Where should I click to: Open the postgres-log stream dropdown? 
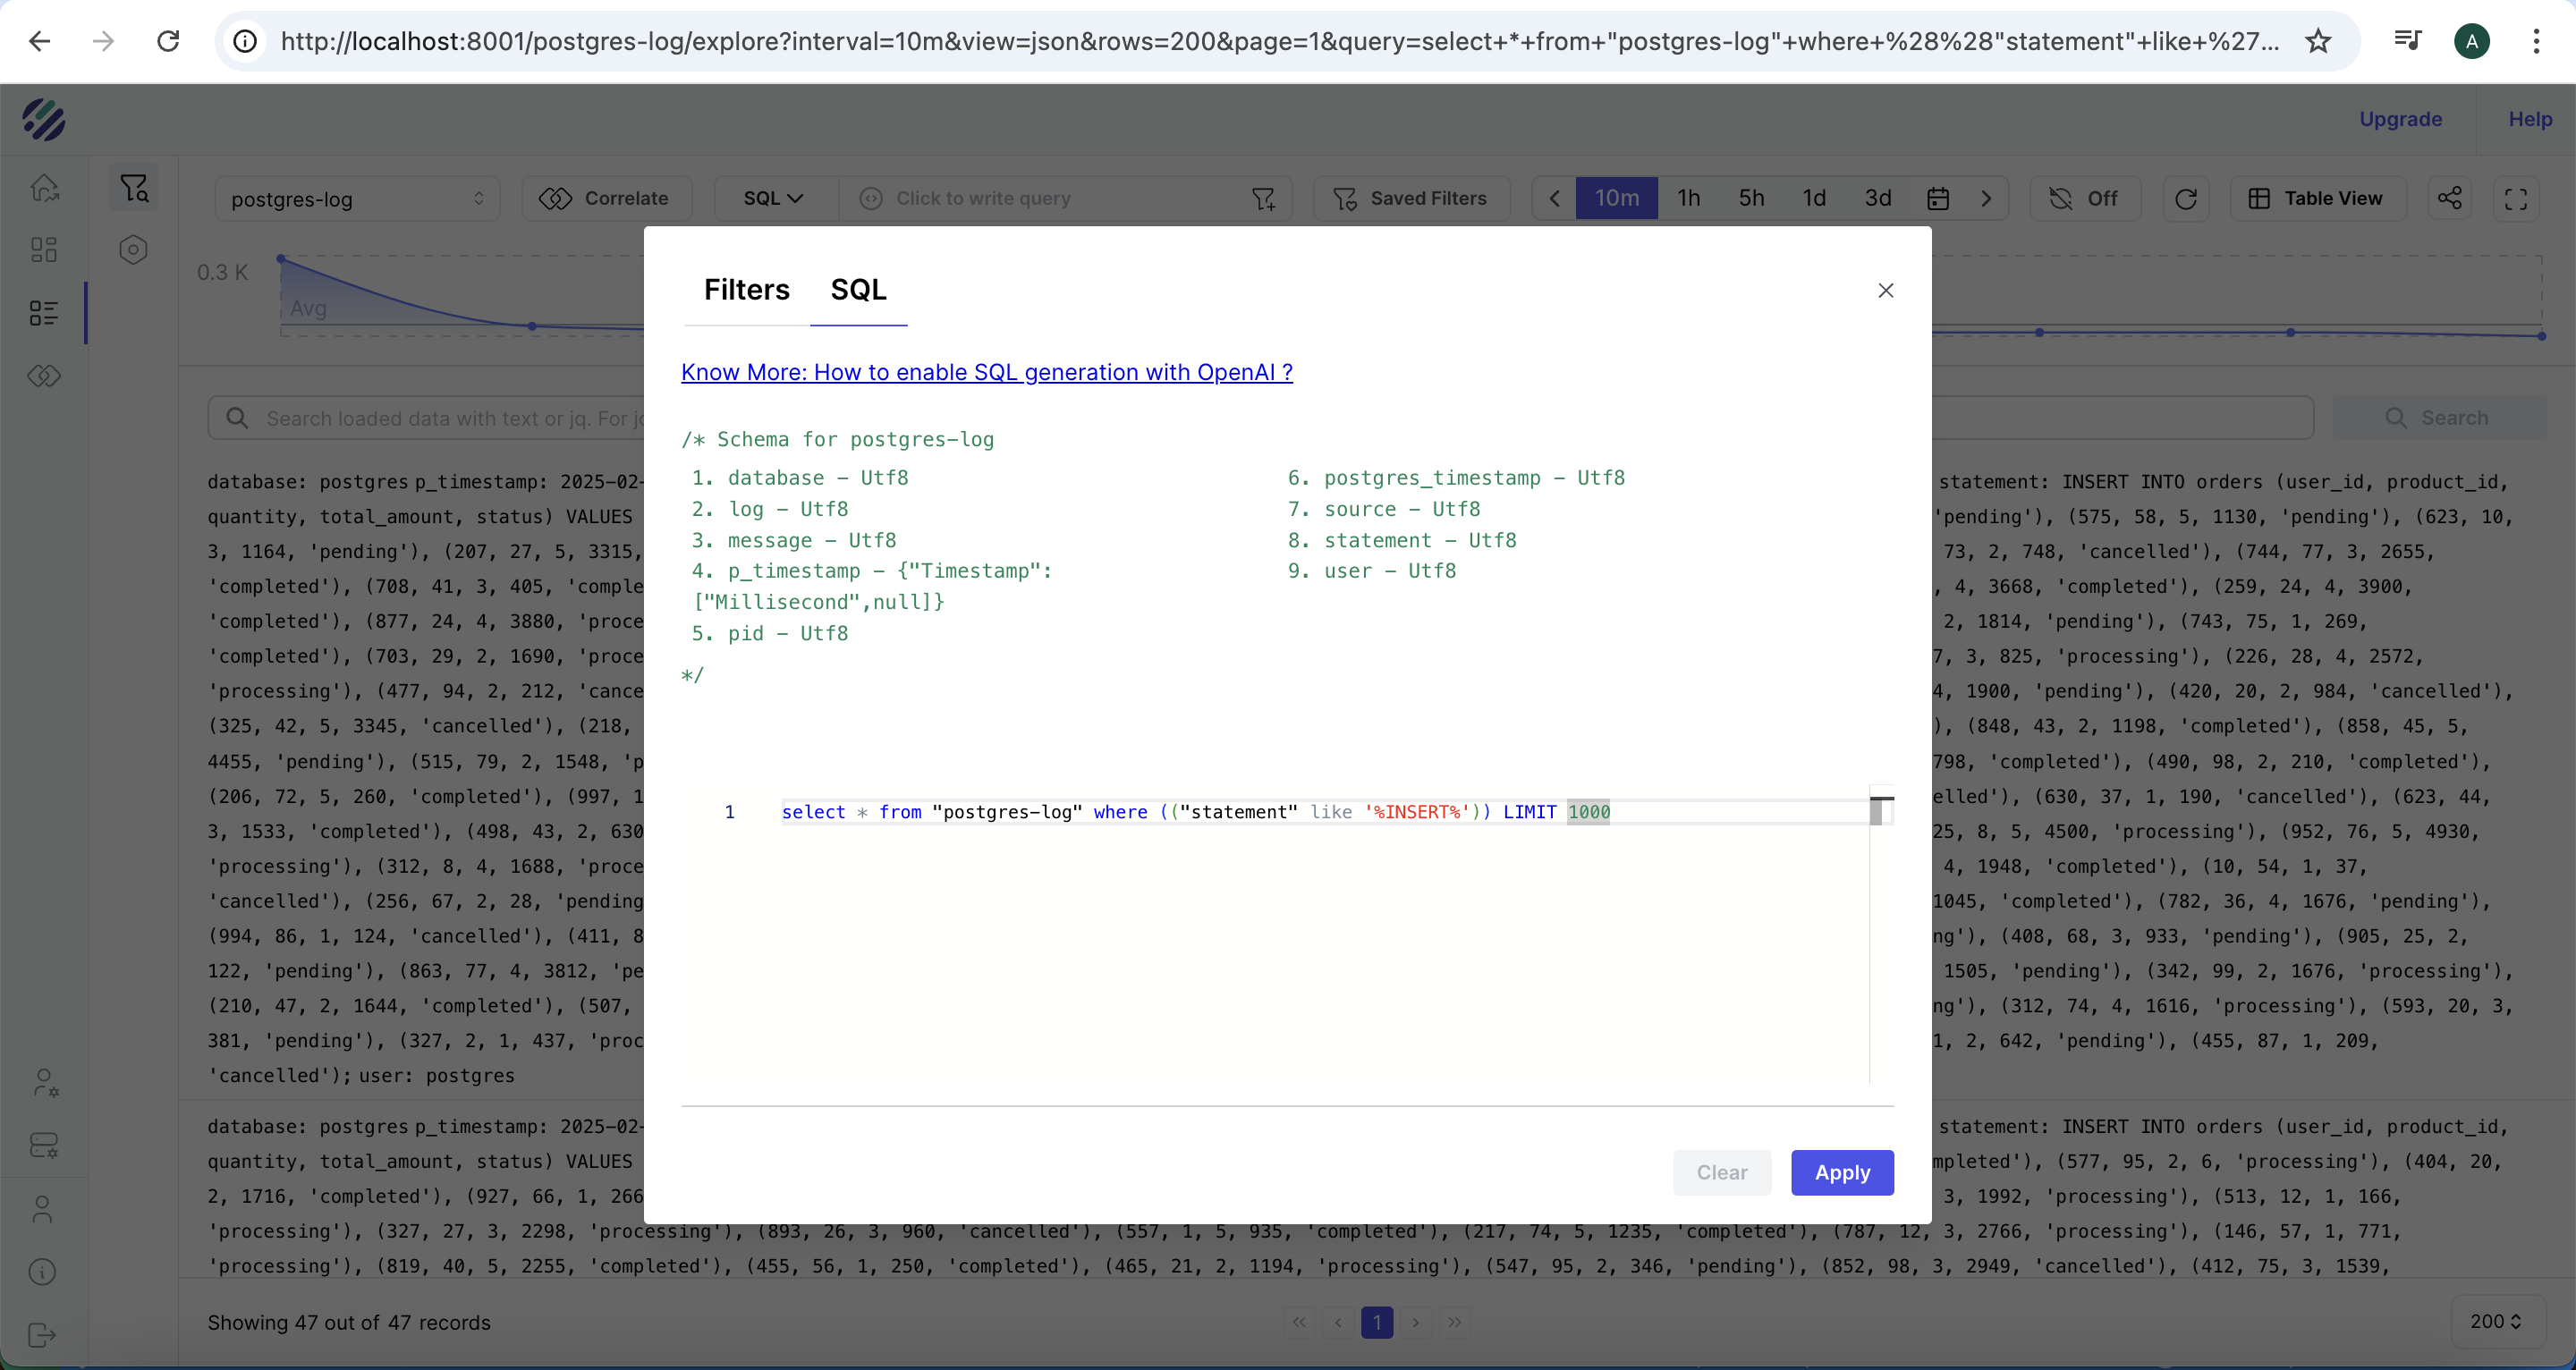(x=357, y=199)
